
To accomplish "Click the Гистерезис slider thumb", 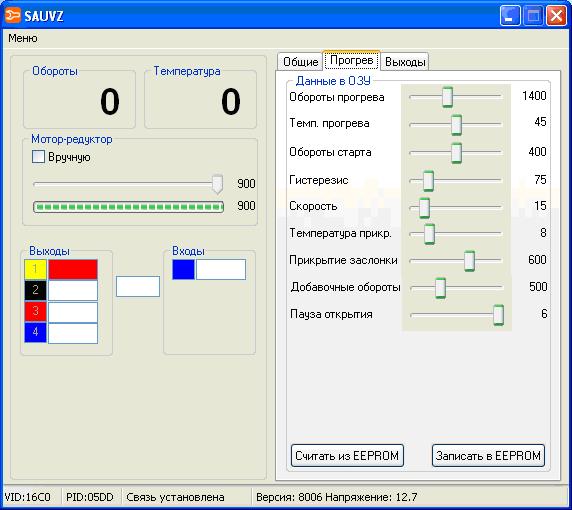I will pyautogui.click(x=428, y=181).
